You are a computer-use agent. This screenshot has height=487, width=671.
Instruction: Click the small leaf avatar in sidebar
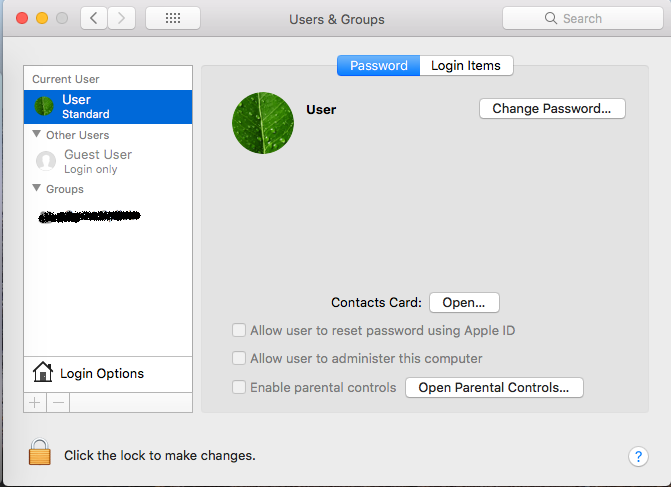coord(44,106)
